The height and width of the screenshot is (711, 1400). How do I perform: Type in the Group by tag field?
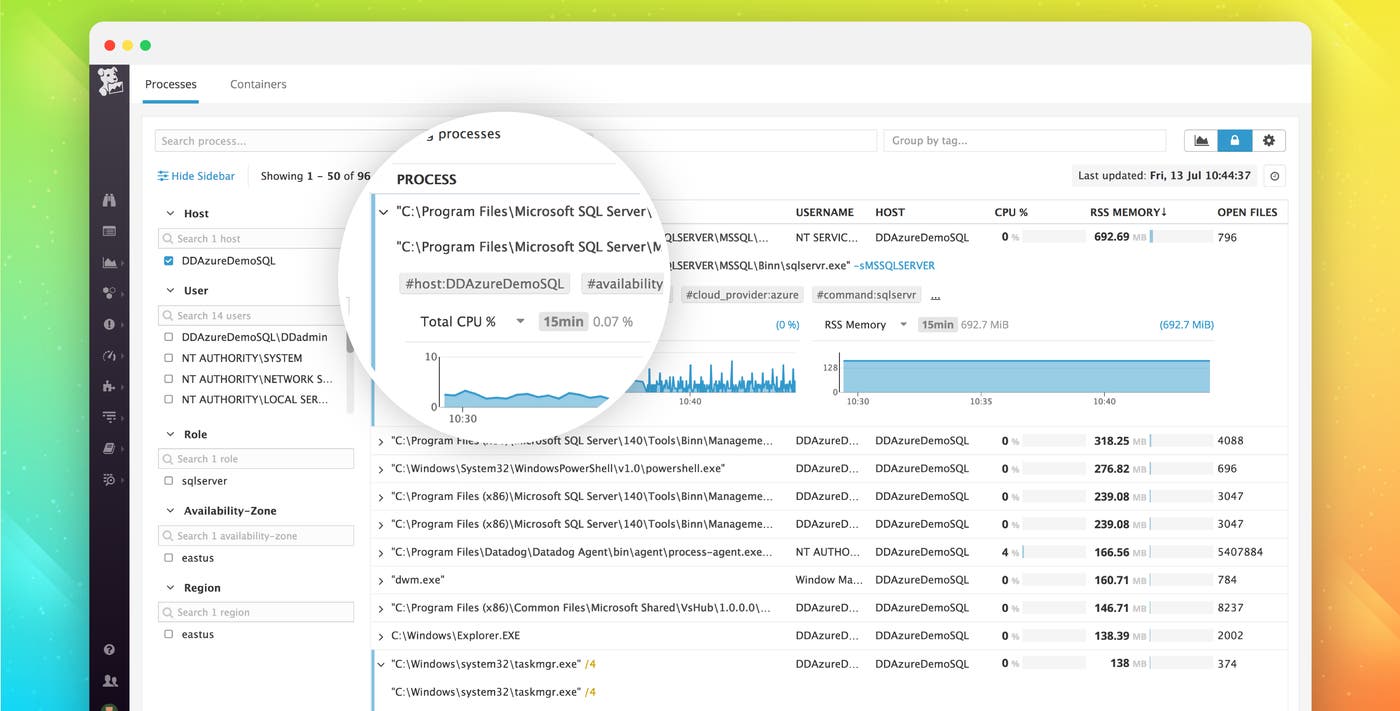(1024, 140)
